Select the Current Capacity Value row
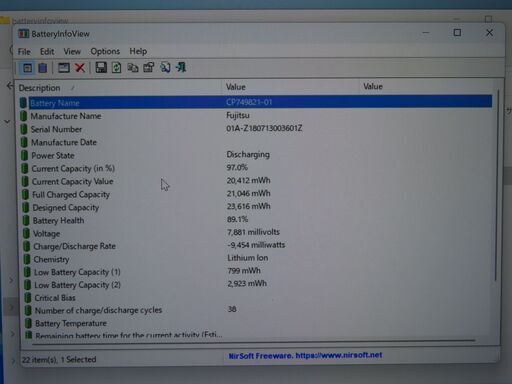The image size is (512, 384). [255, 181]
